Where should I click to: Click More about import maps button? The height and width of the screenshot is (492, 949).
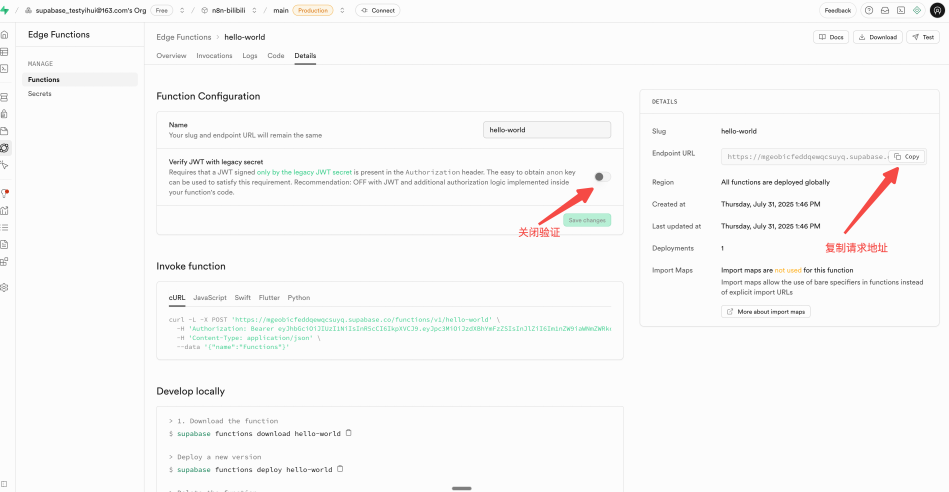pos(767,312)
